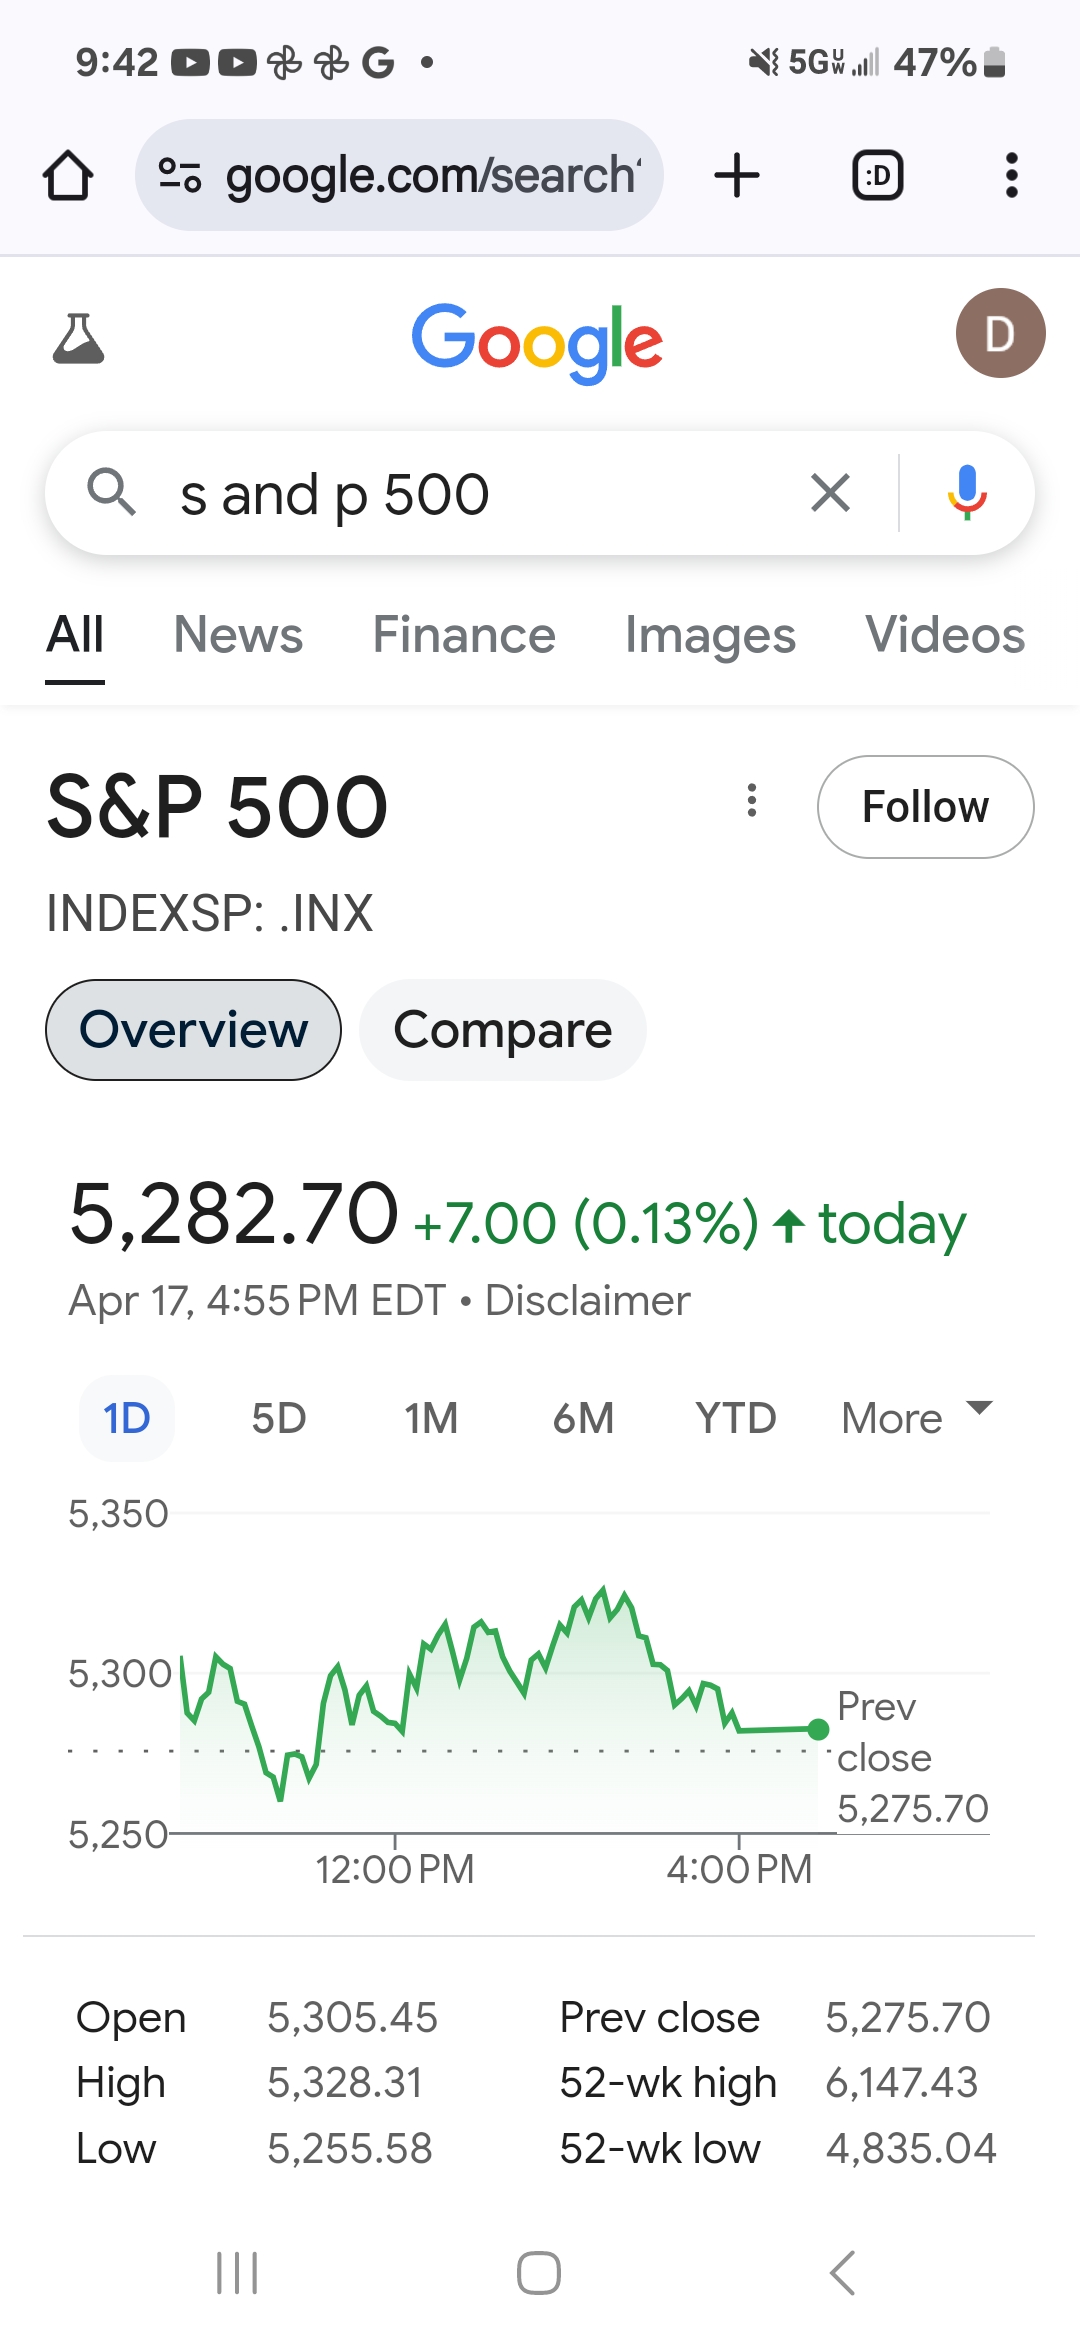Open the browser three-dot menu
Screen dimensions: 1080x2340
(1012, 176)
